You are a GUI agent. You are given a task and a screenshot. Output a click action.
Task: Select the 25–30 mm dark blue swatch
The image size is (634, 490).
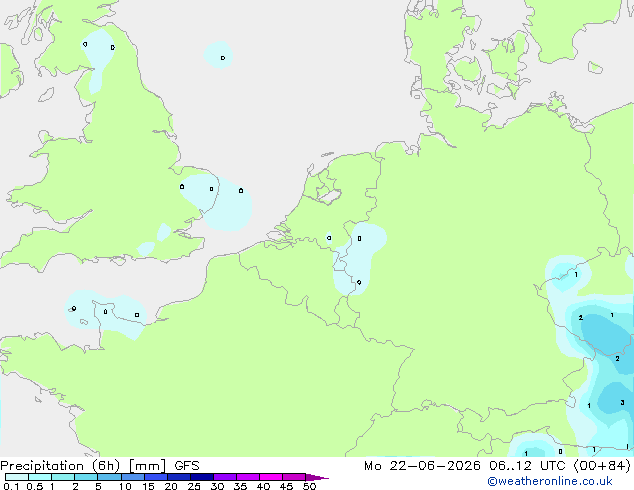(x=202, y=477)
